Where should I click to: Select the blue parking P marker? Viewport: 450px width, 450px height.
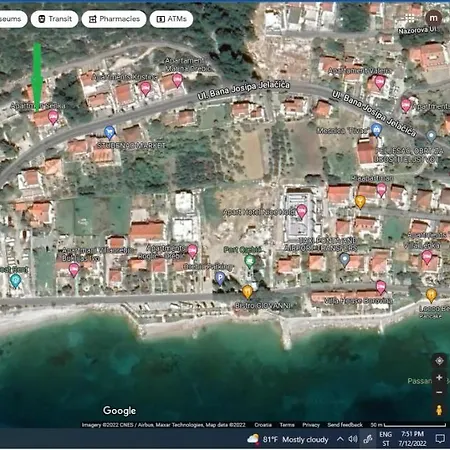coord(220,278)
